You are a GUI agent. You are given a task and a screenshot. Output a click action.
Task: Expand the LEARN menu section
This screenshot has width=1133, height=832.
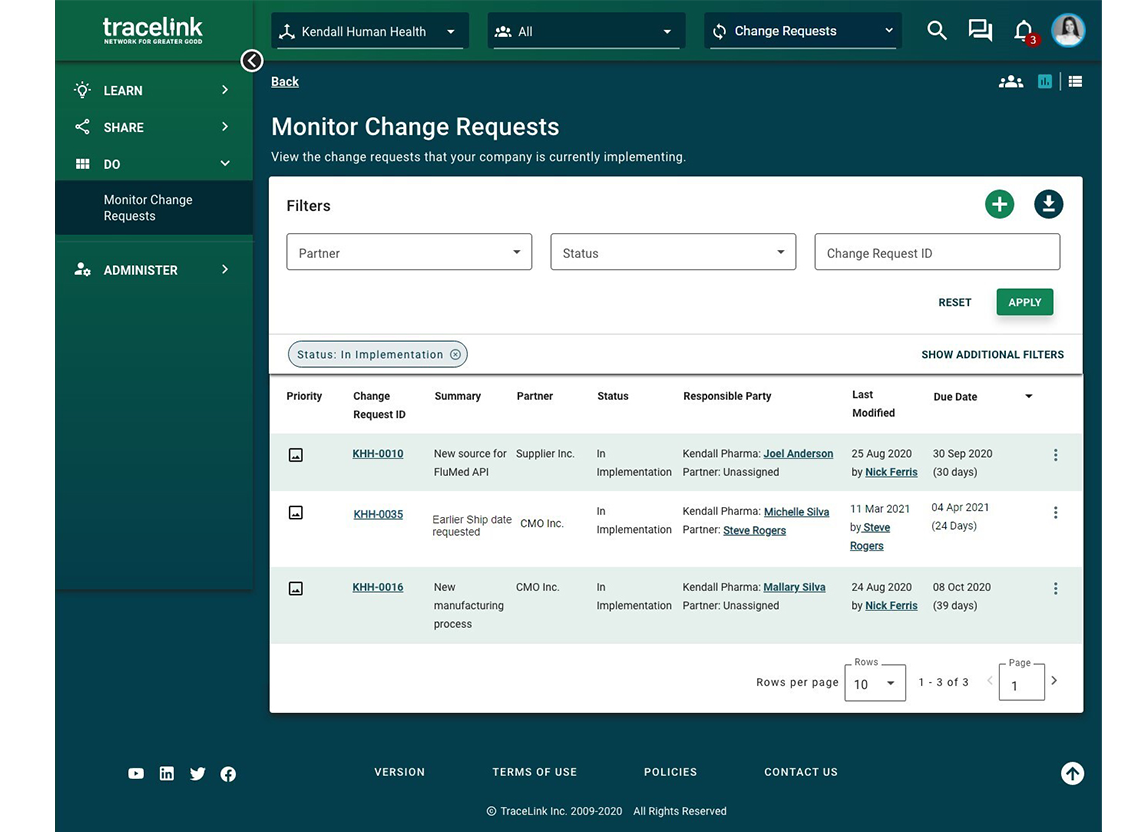point(153,90)
